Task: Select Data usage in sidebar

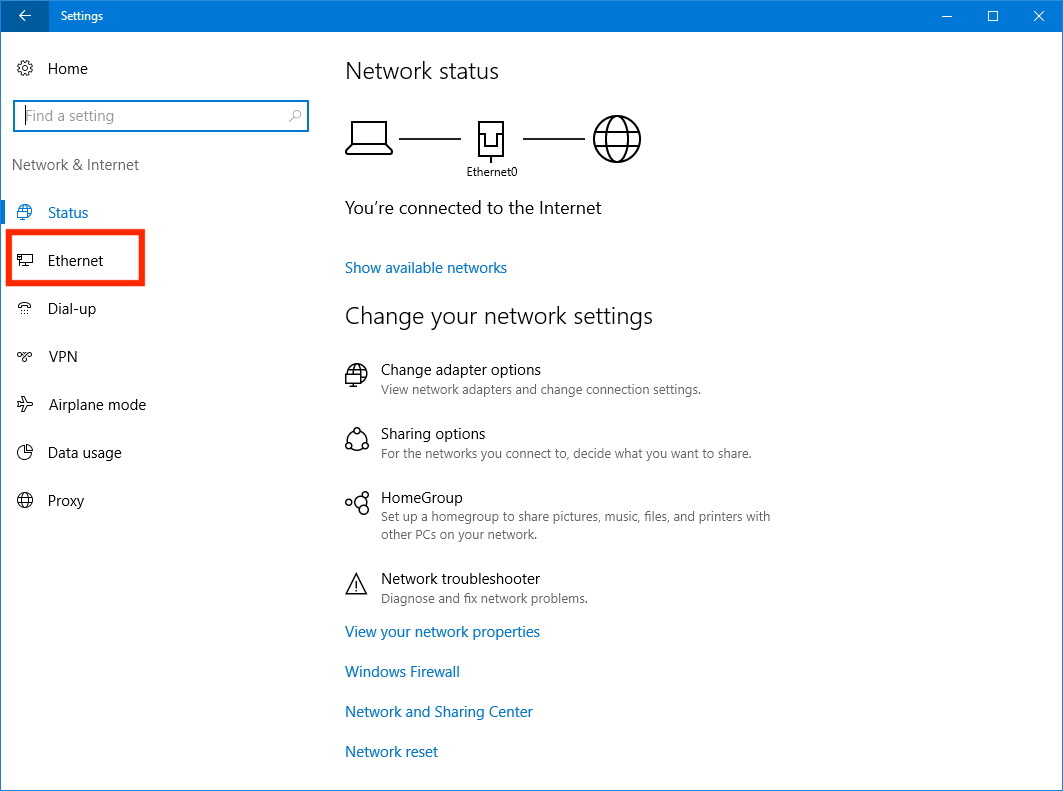Action: pyautogui.click(x=84, y=453)
